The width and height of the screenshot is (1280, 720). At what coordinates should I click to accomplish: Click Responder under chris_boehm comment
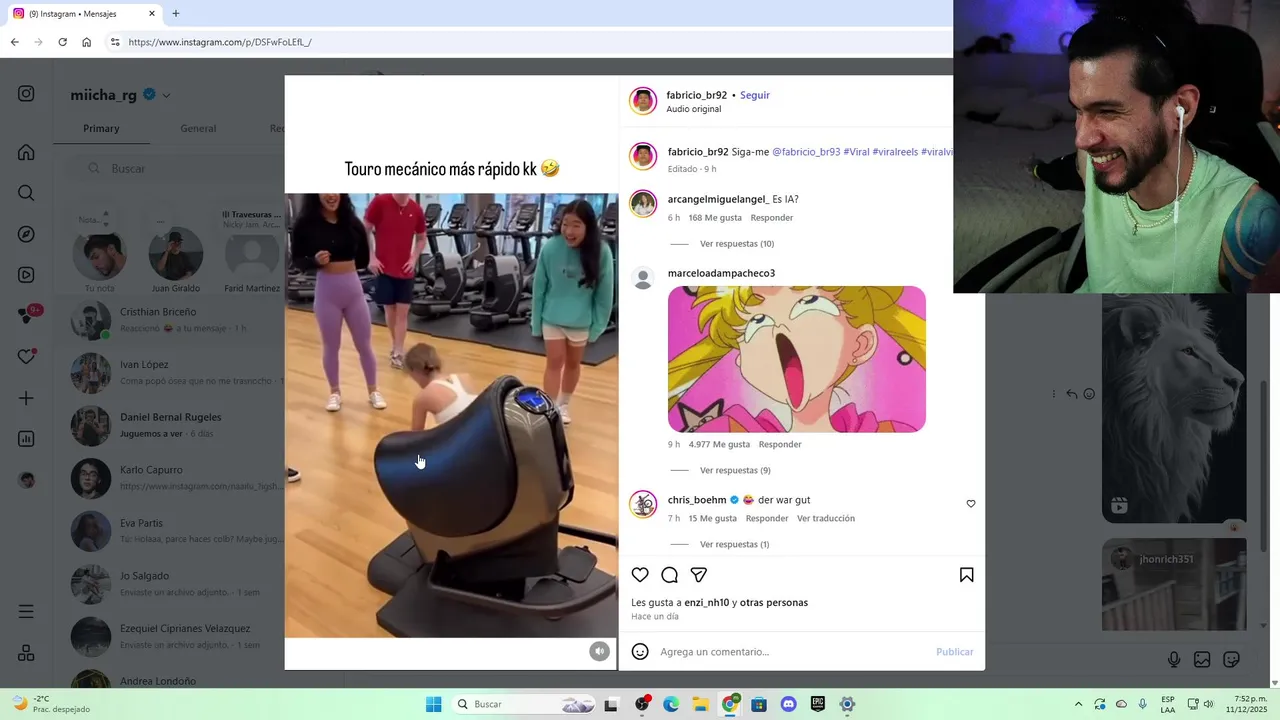767,519
